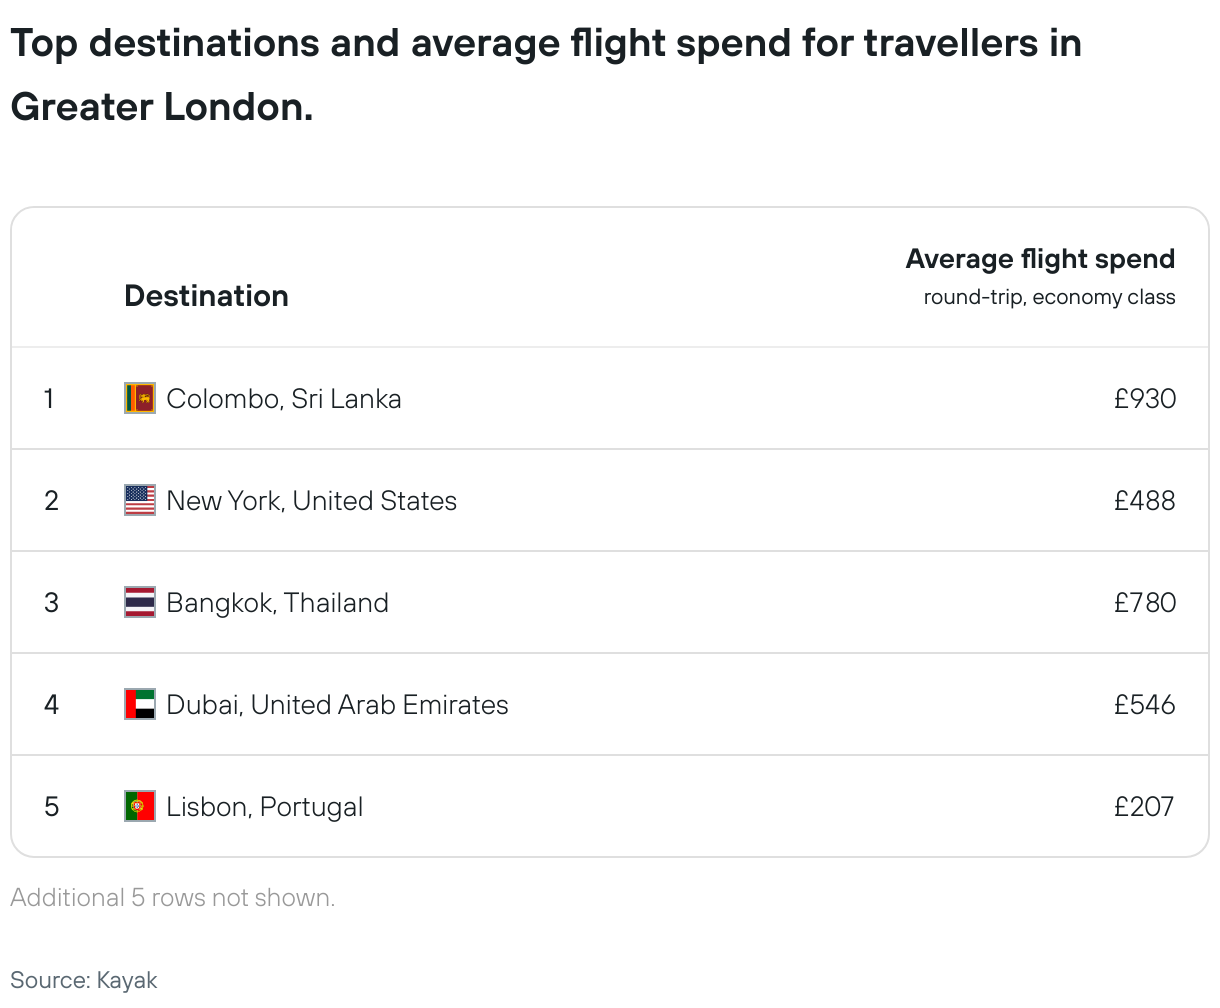Click the £207 flight spend value
1220x1008 pixels.
click(1145, 807)
